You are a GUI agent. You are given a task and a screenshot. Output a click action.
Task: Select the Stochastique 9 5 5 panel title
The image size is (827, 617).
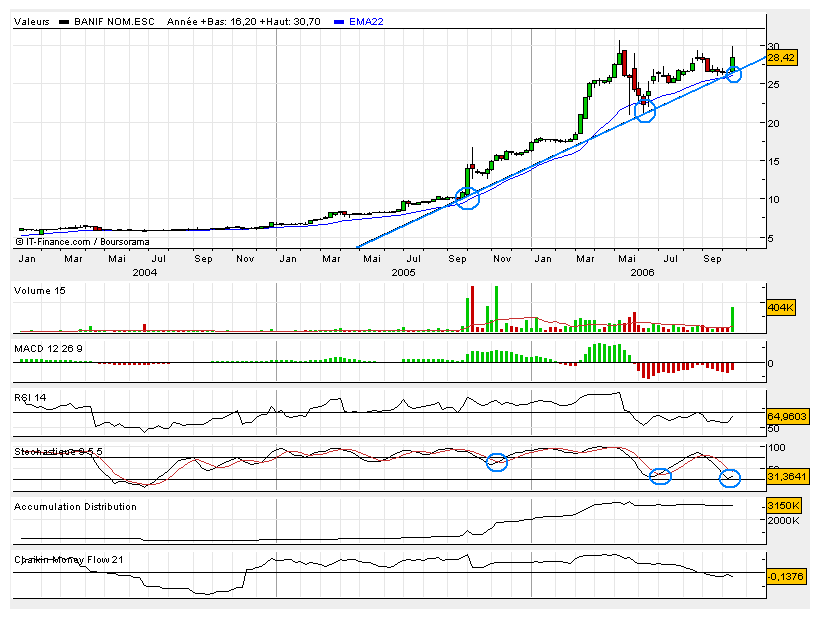coord(59,451)
